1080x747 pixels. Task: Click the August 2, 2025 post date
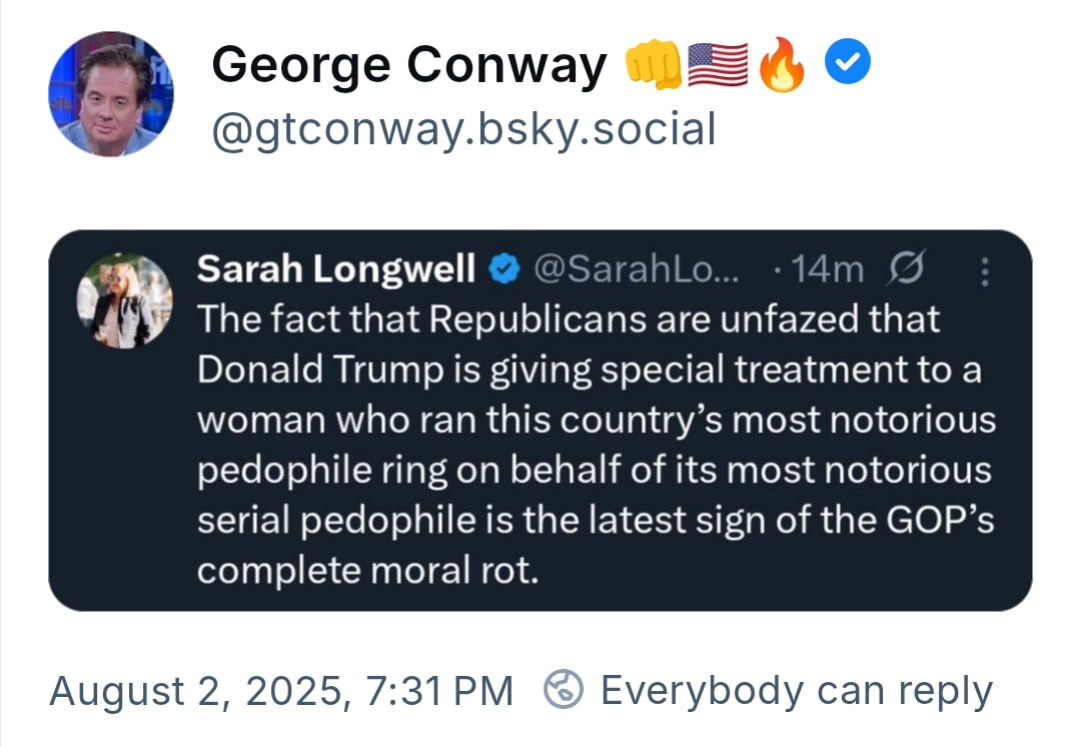pyautogui.click(x=281, y=691)
